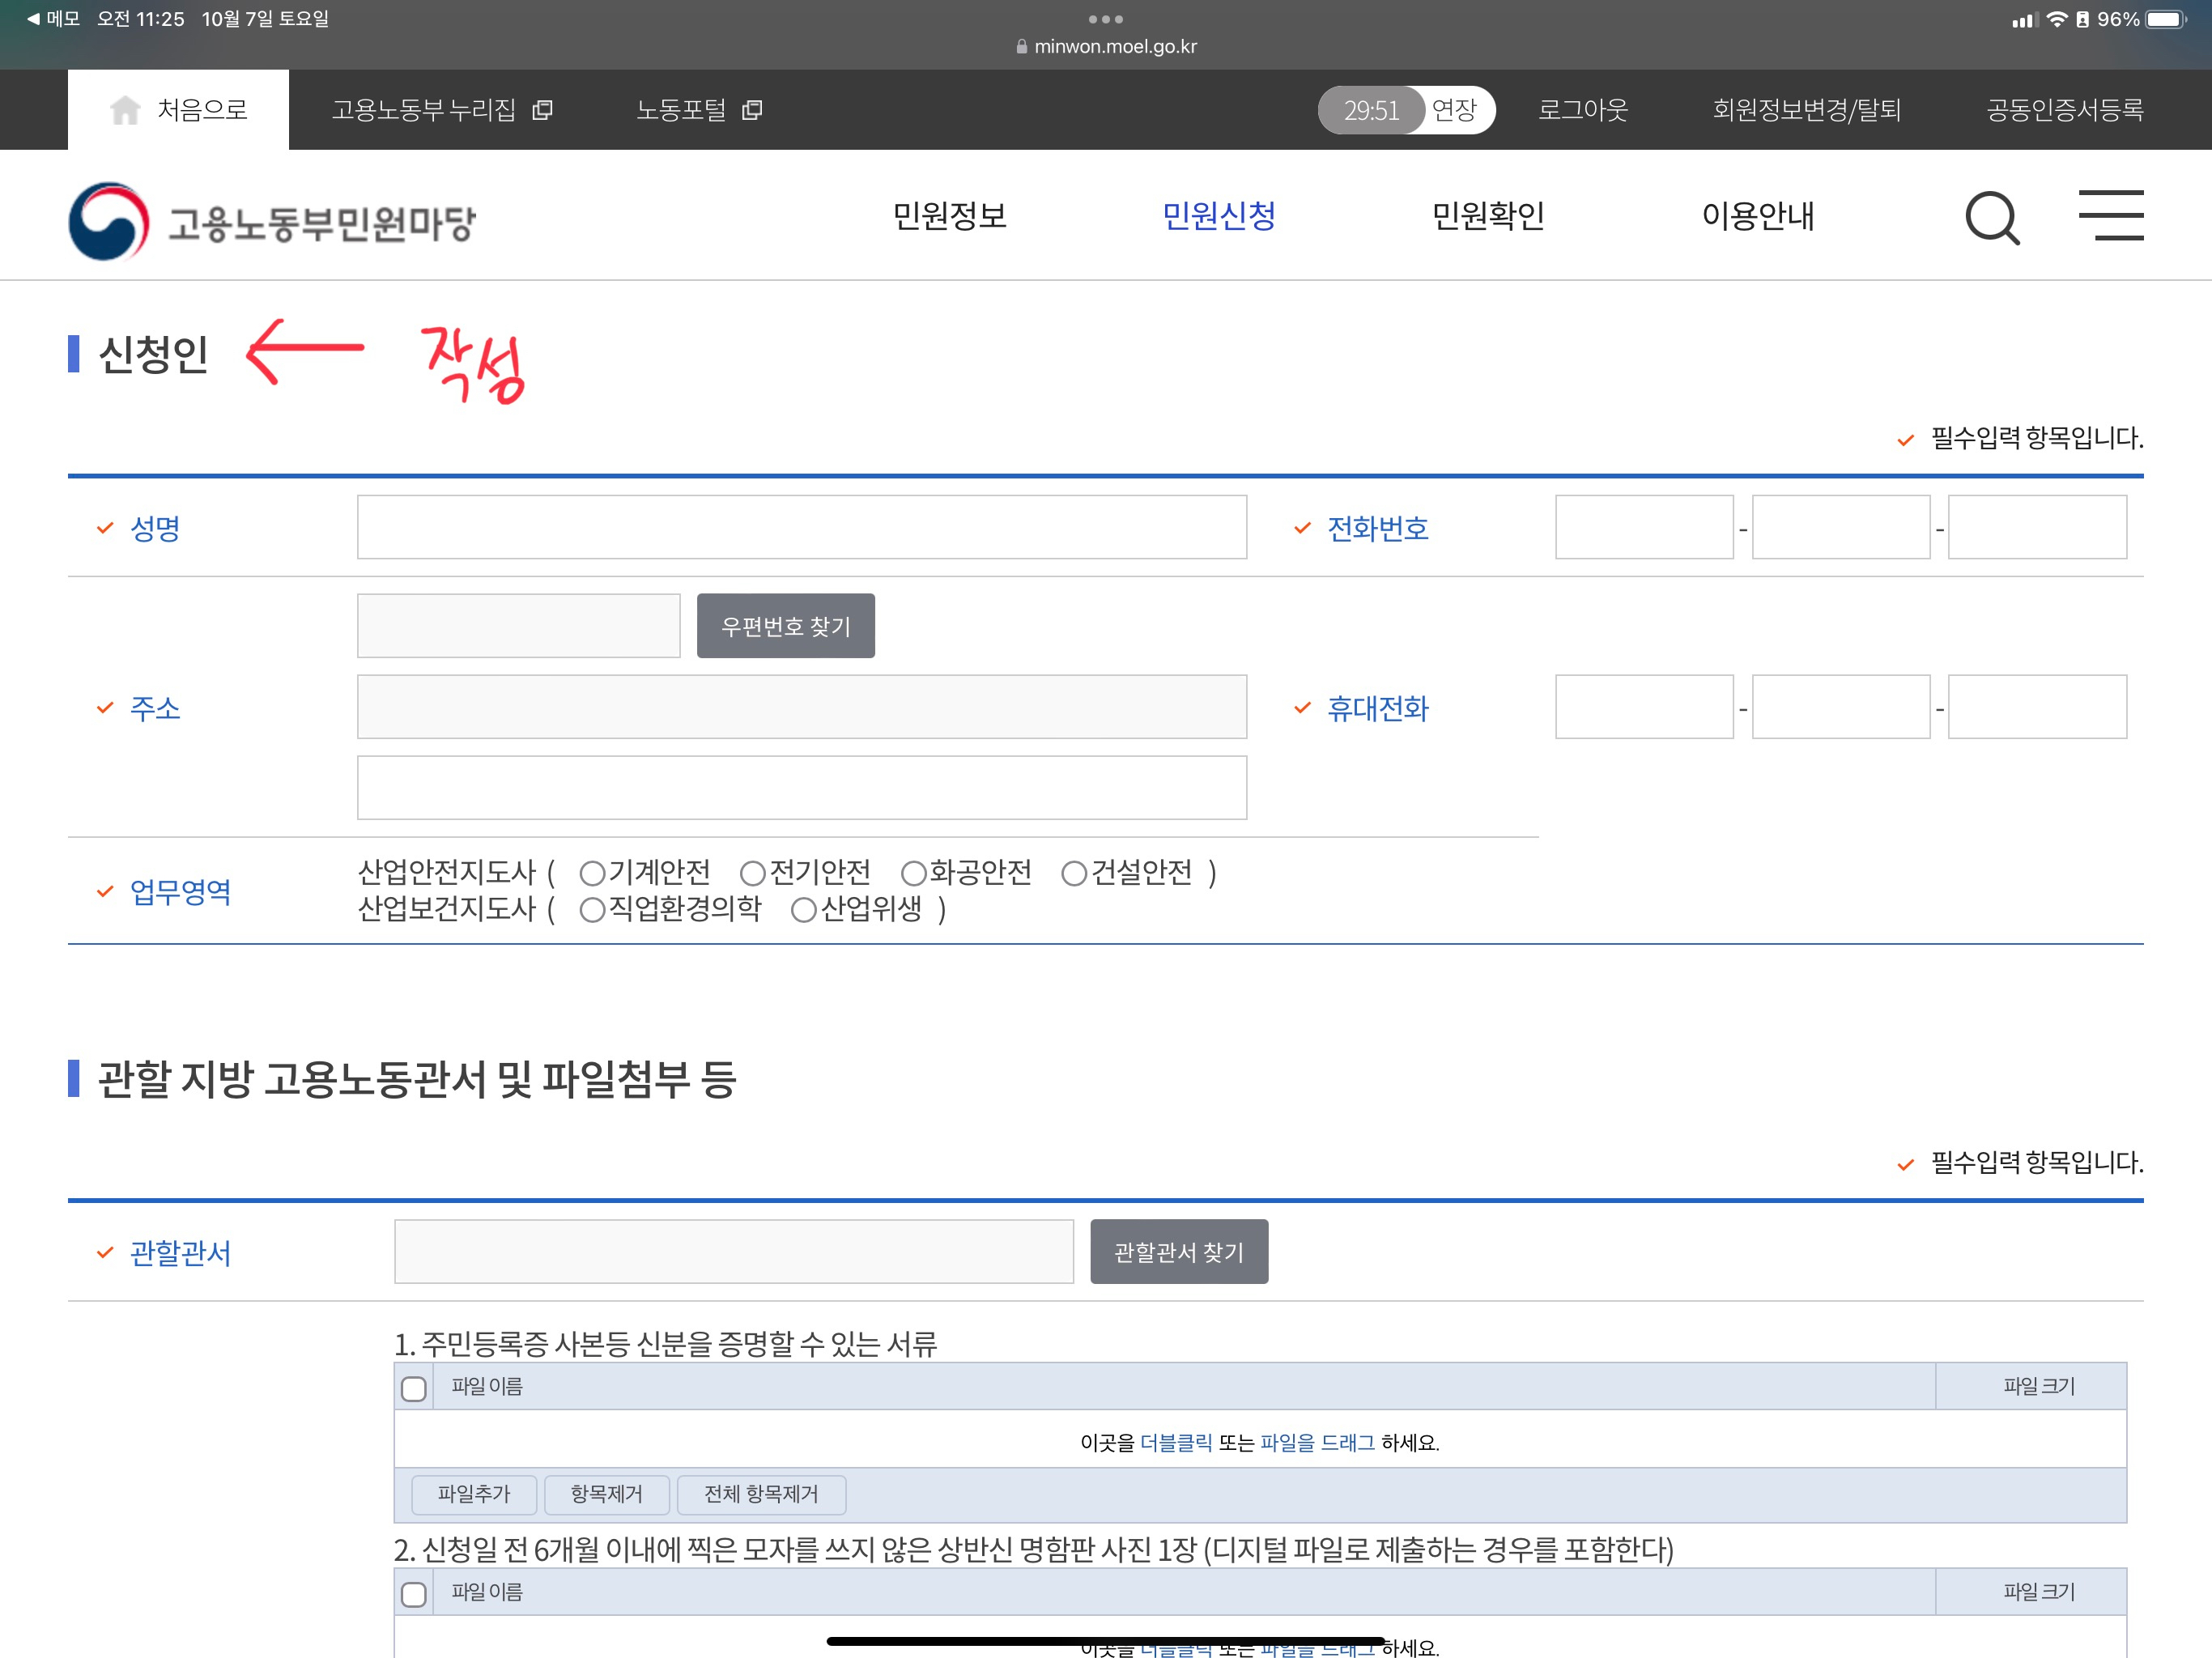2212x1658 pixels.
Task: Click the 우편번호 찾기 button
Action: tap(785, 626)
